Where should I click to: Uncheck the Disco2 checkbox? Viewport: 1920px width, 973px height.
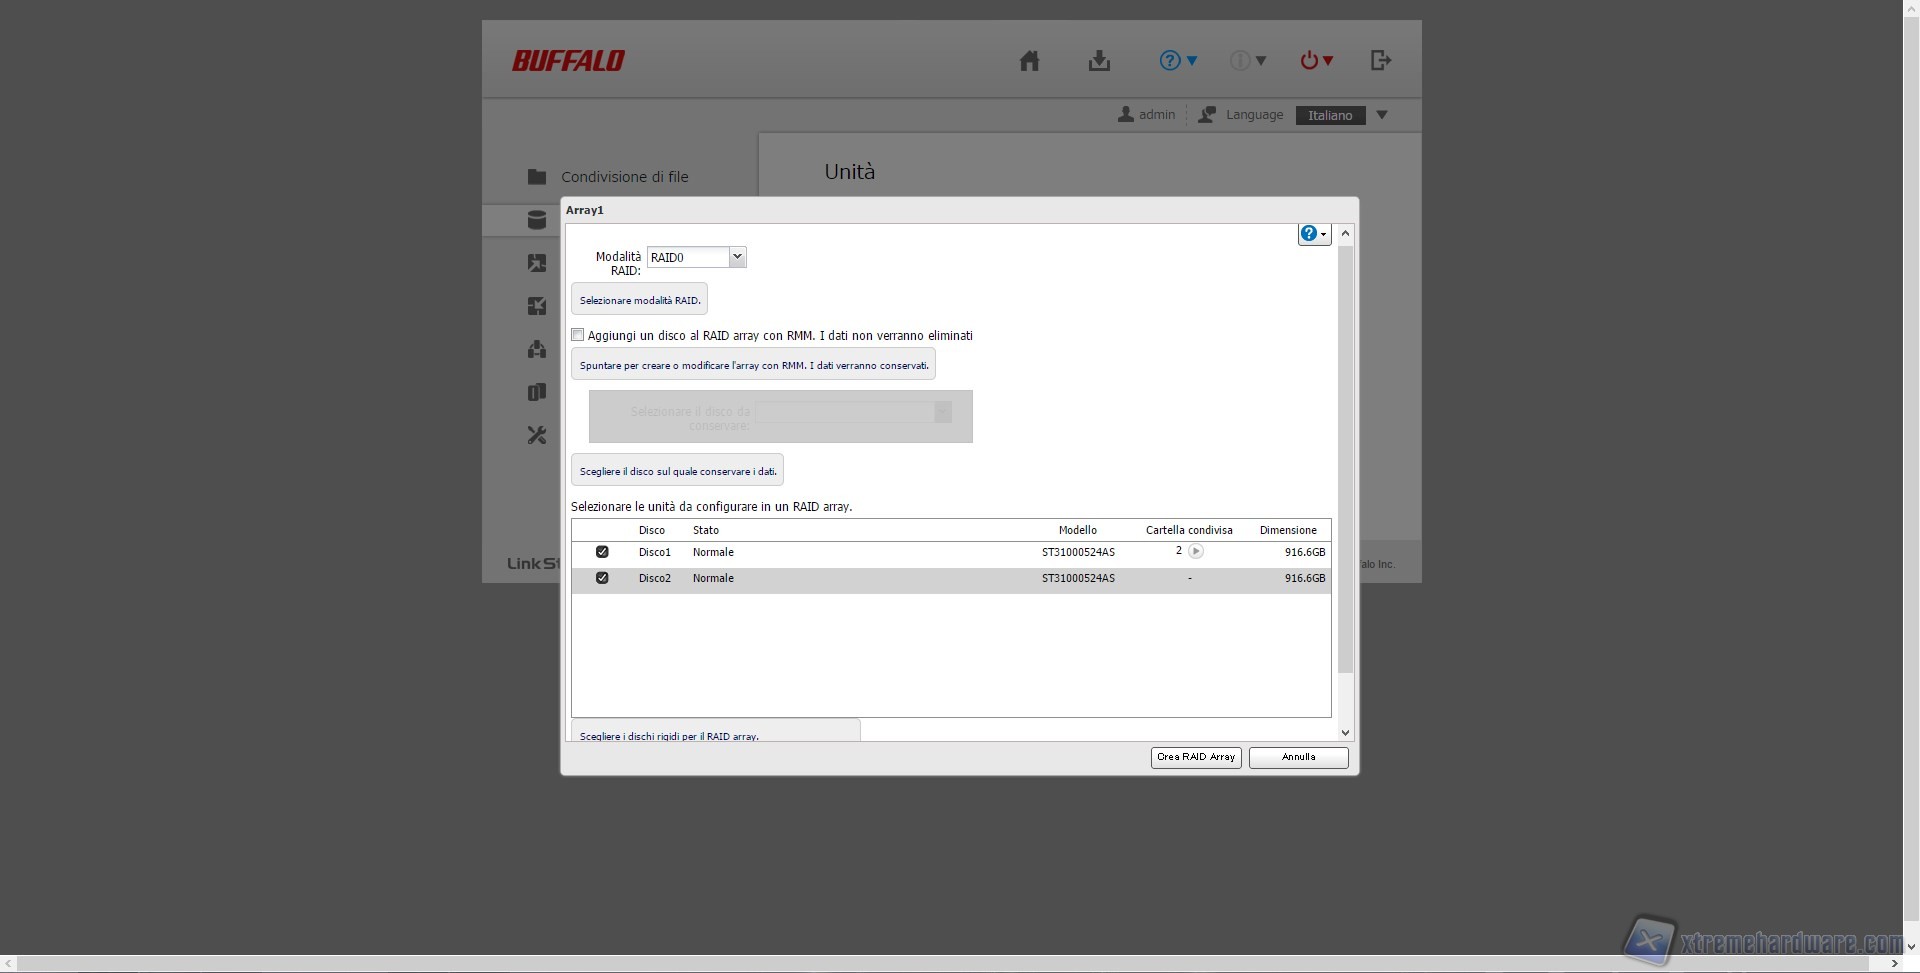tap(602, 578)
